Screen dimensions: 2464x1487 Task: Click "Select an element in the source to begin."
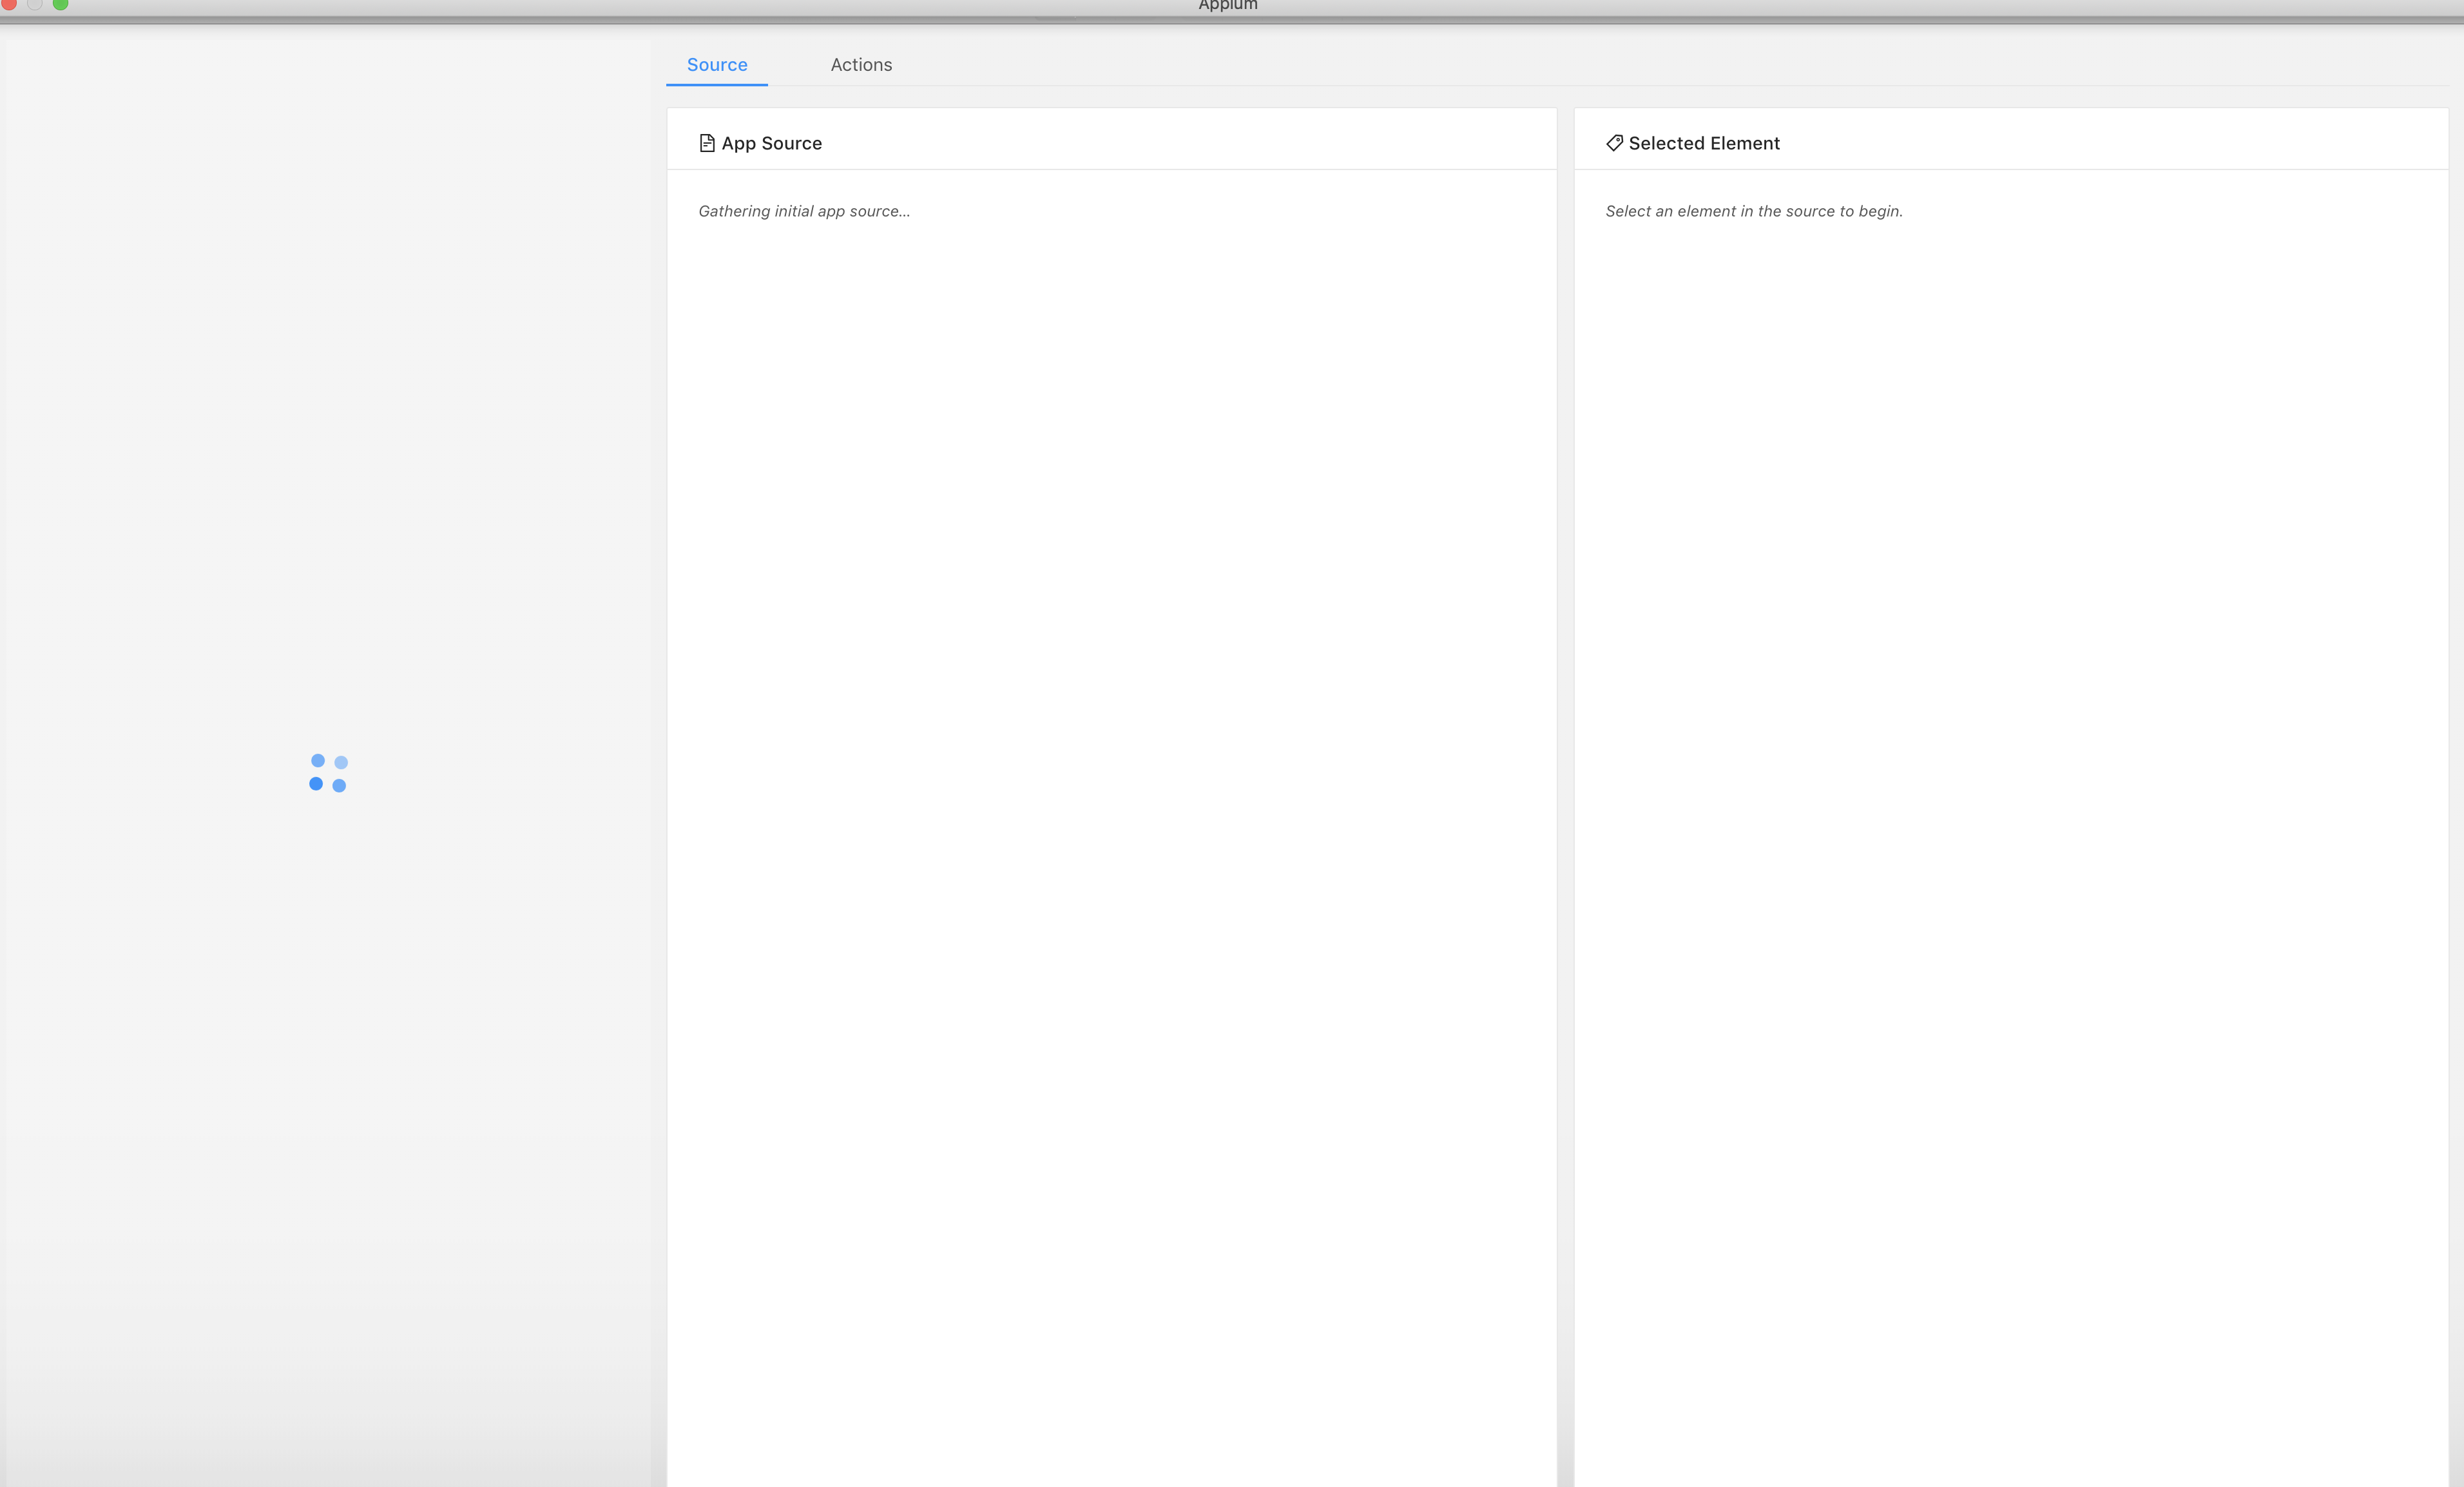click(x=1754, y=211)
